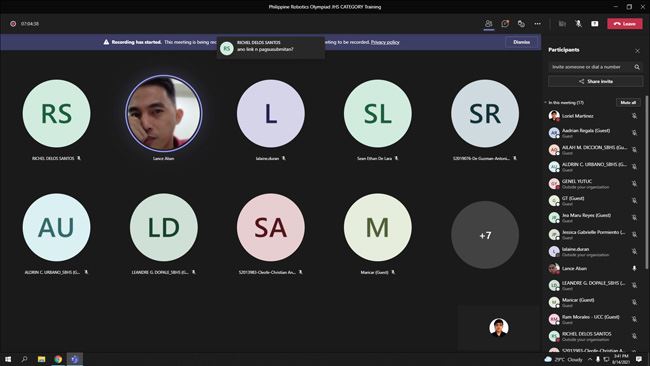Screen dimensions: 650x366
Task: Show the +7 additional participants tile
Action: click(485, 235)
